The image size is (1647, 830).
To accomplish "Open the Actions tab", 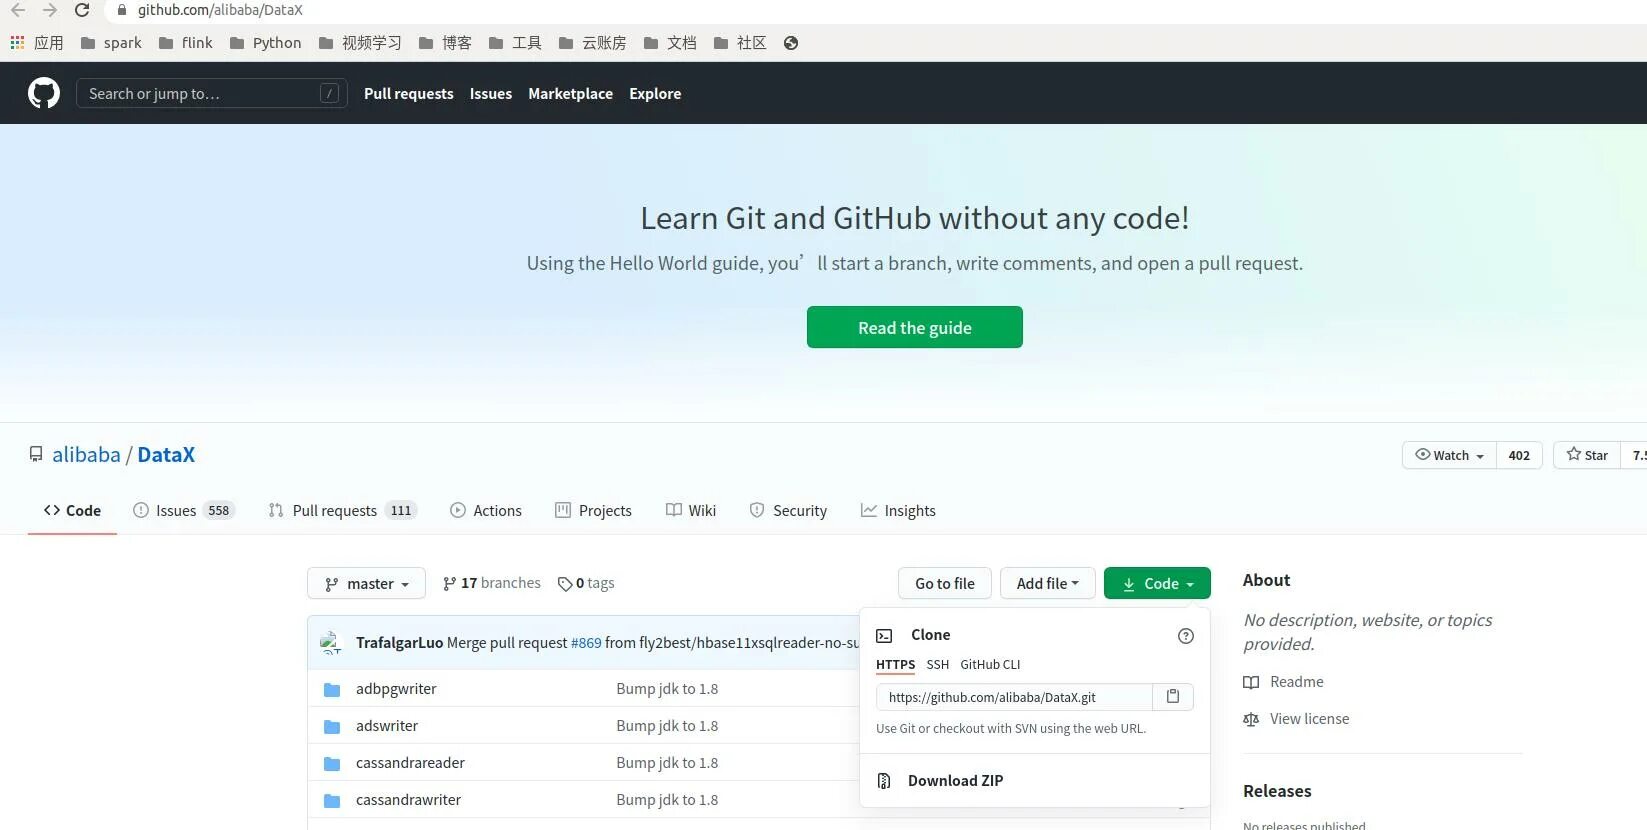I will (486, 510).
